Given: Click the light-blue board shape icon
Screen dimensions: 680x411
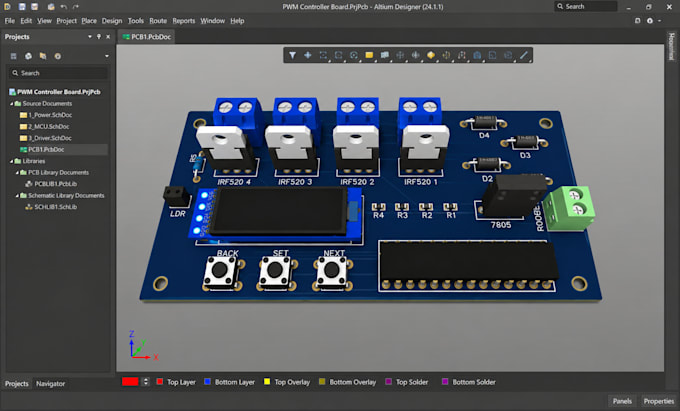Looking at the screenshot, I should (385, 55).
